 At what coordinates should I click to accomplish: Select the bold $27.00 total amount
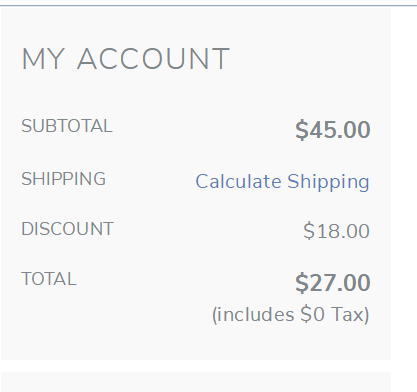tap(333, 283)
